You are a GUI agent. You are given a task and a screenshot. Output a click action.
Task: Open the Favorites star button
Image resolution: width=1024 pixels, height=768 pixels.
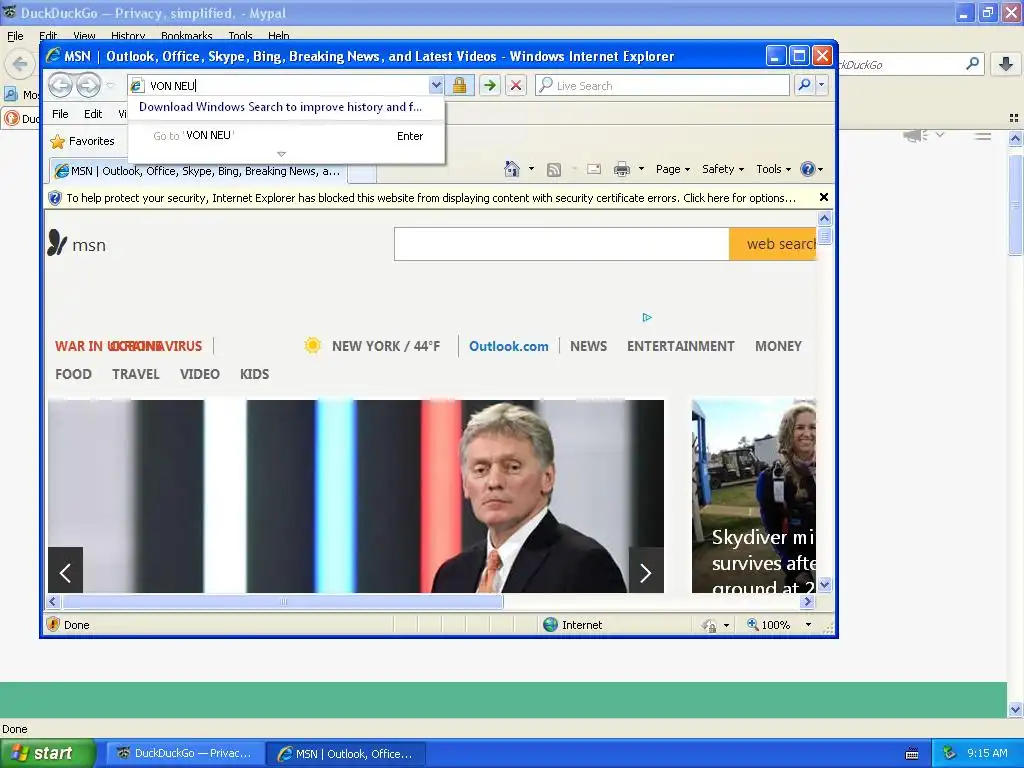click(x=82, y=141)
